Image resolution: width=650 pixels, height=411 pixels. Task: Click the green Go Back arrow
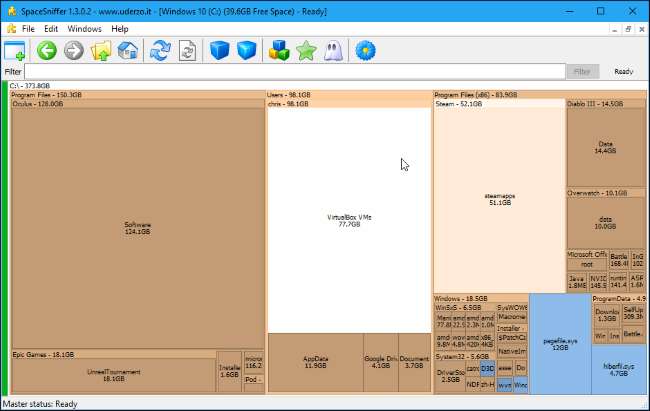point(46,51)
